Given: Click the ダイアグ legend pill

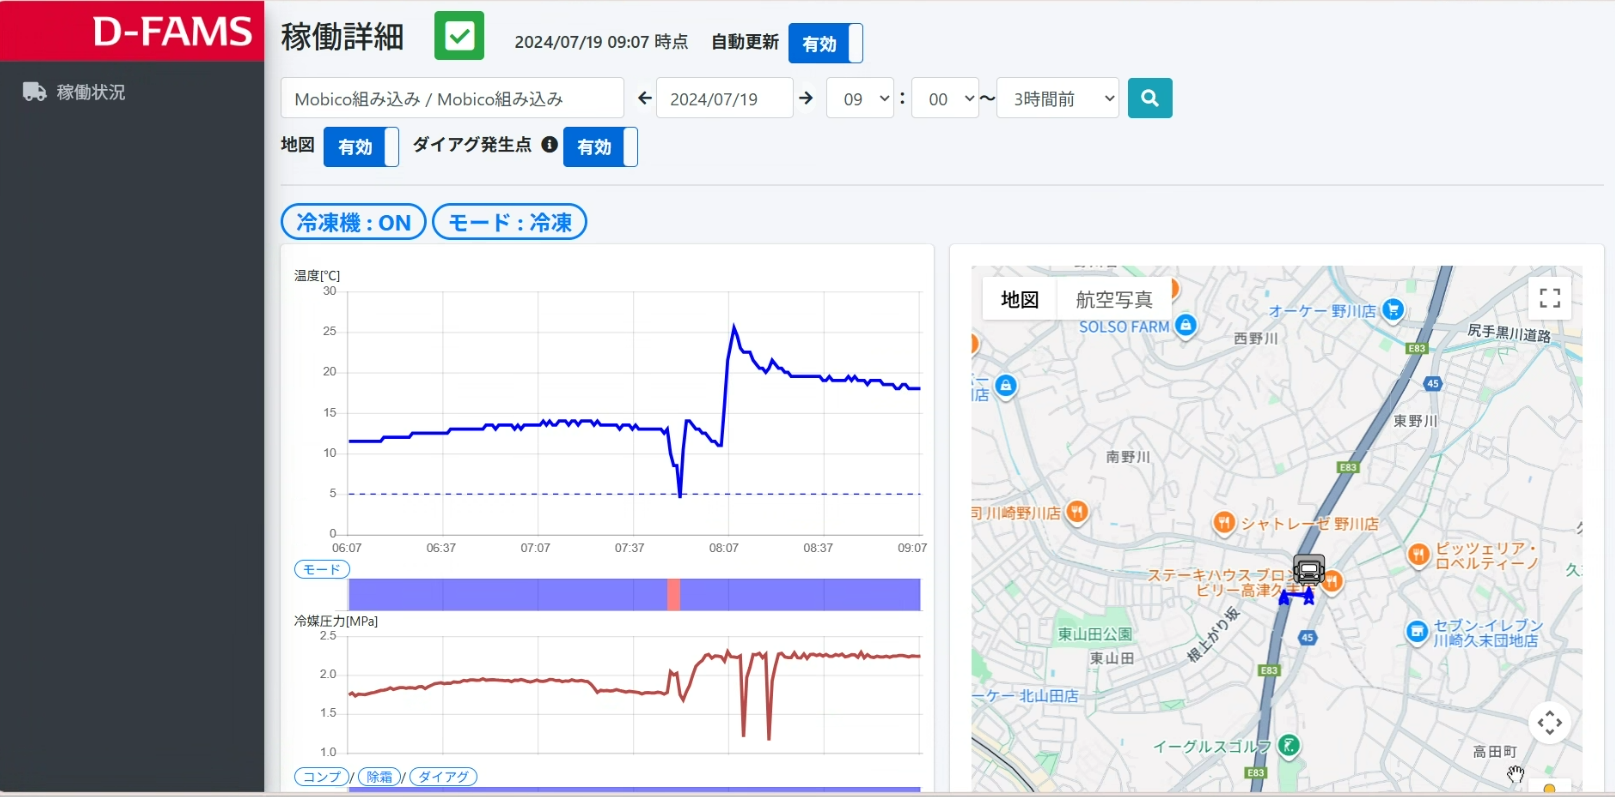Looking at the screenshot, I should 443,777.
